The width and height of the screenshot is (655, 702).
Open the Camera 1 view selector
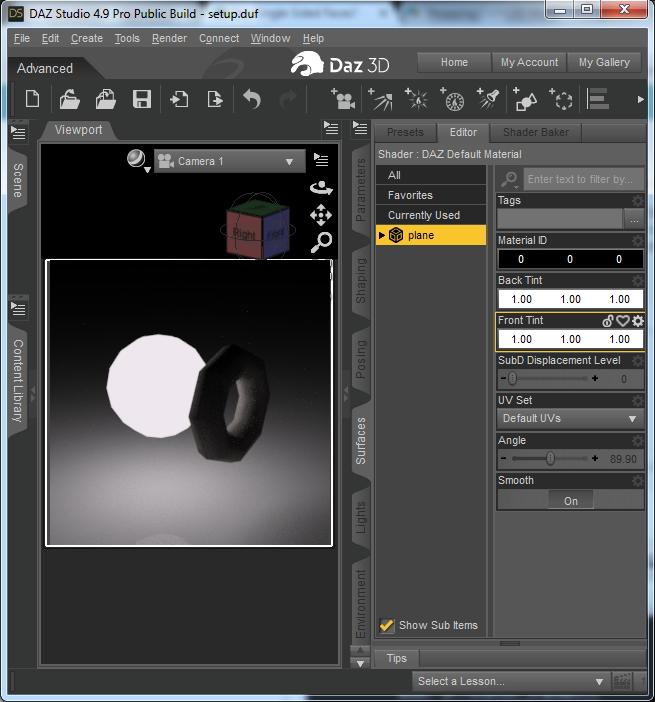(x=230, y=161)
